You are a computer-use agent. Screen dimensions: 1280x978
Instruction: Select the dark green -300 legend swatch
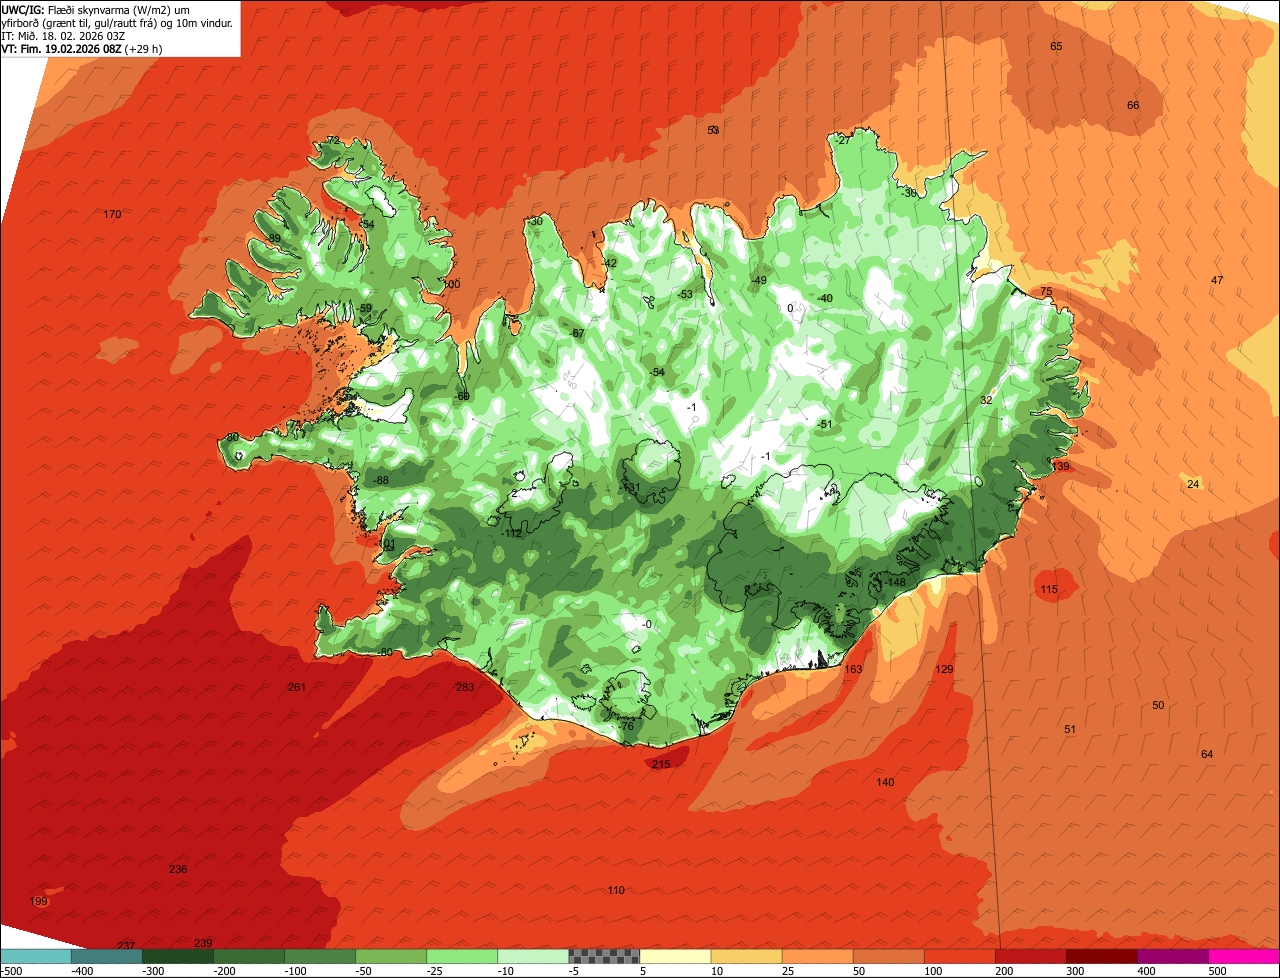(x=177, y=956)
